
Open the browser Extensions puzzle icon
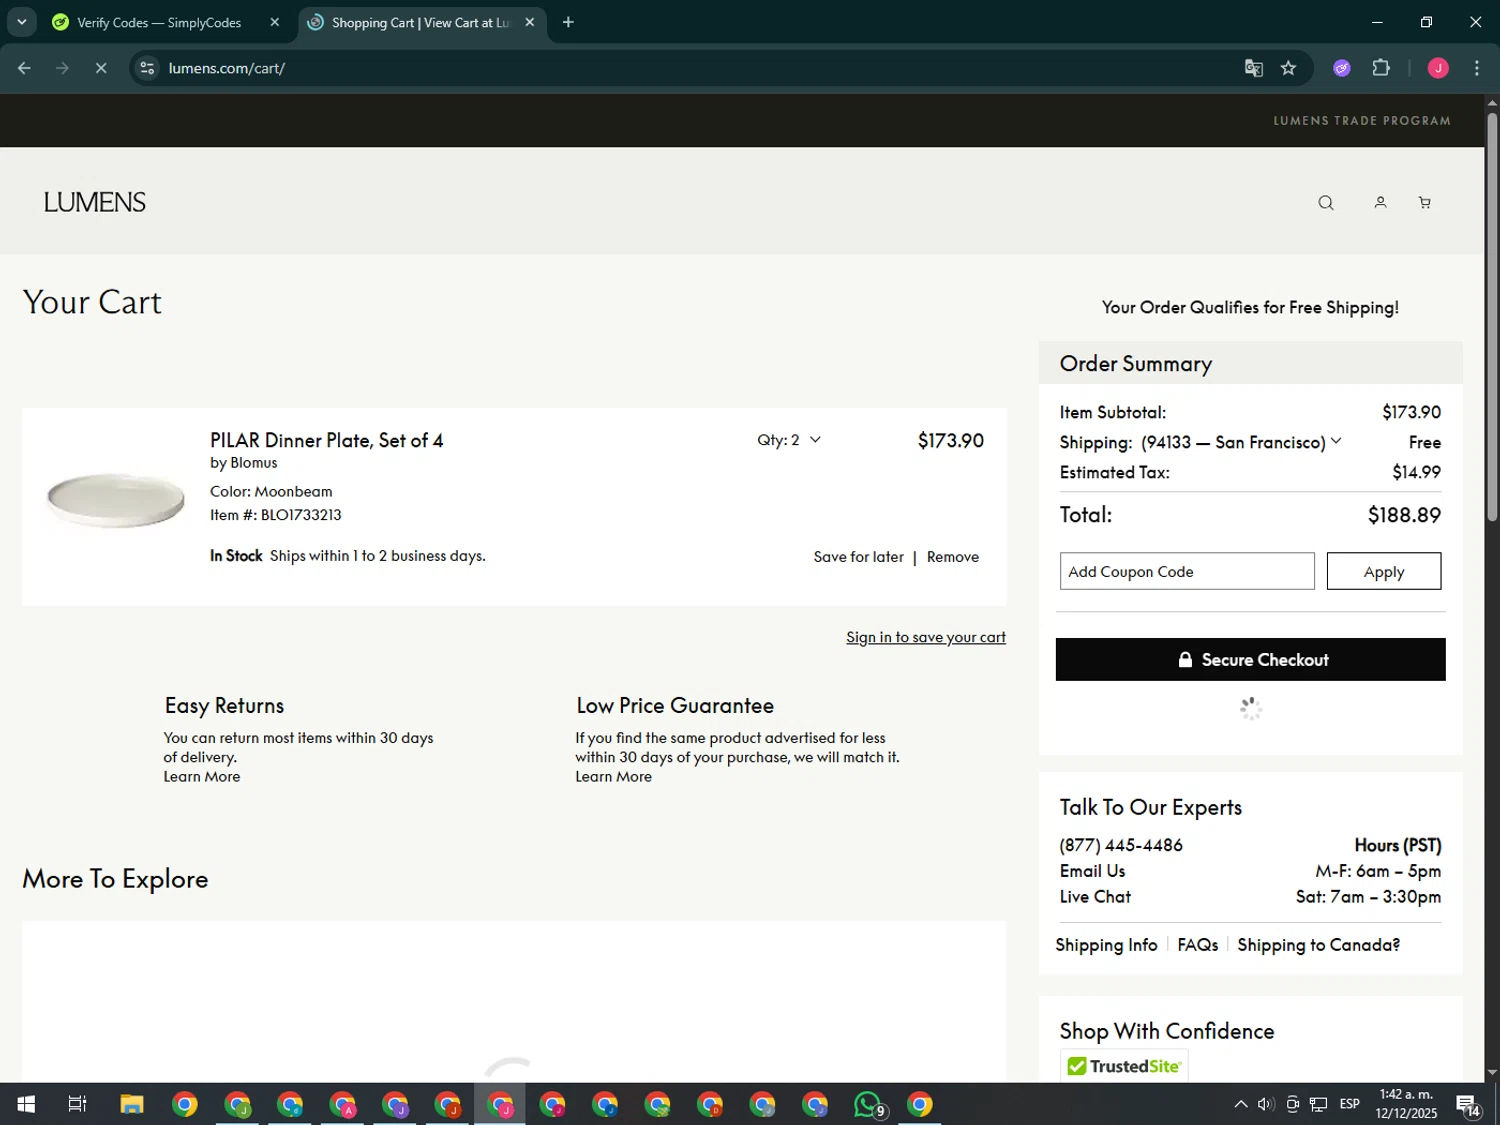pyautogui.click(x=1381, y=68)
